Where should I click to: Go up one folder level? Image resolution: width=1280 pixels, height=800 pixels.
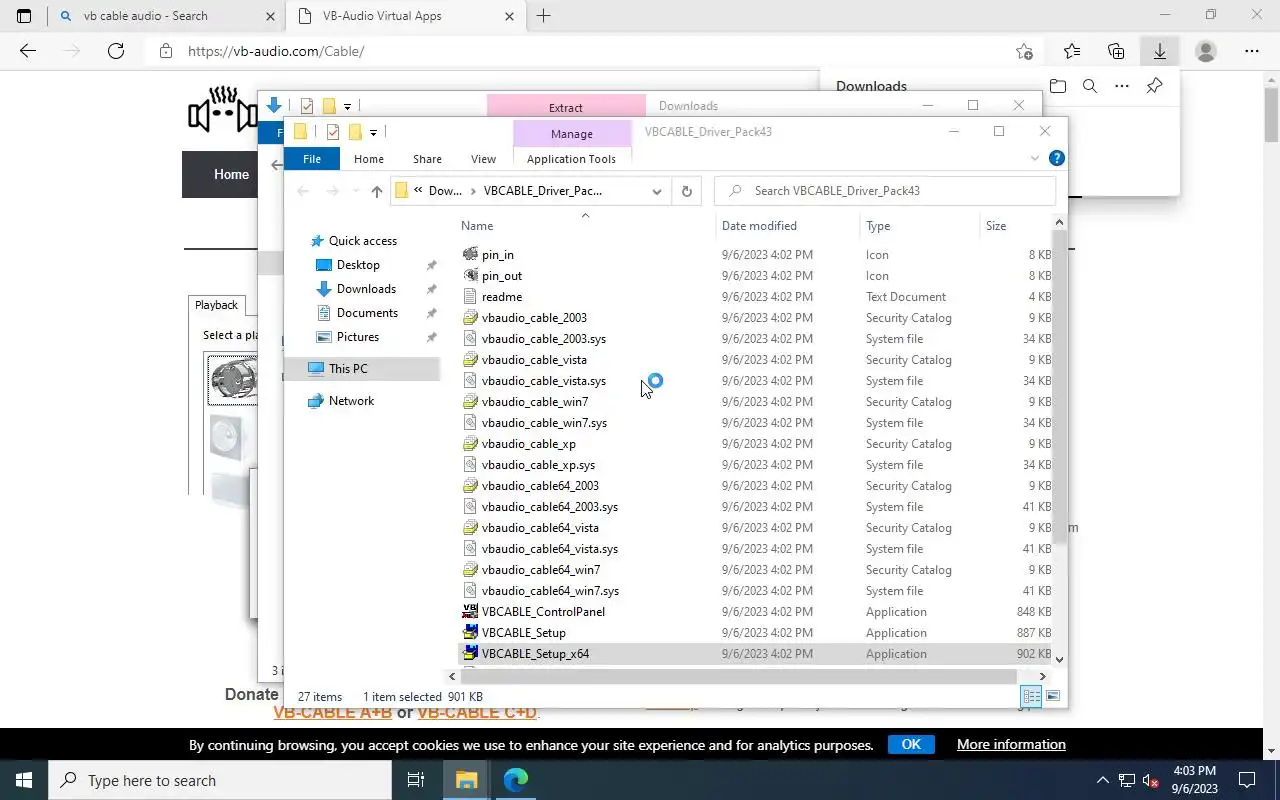[x=376, y=191]
